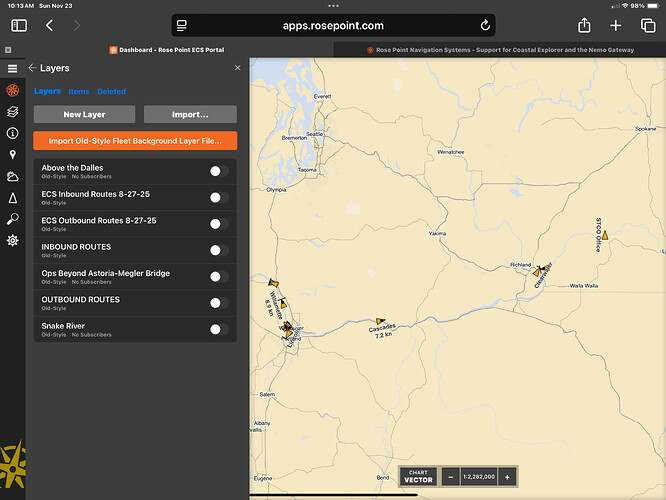Open the CHART VECTOR type selector
The image size is (666, 500).
418,477
